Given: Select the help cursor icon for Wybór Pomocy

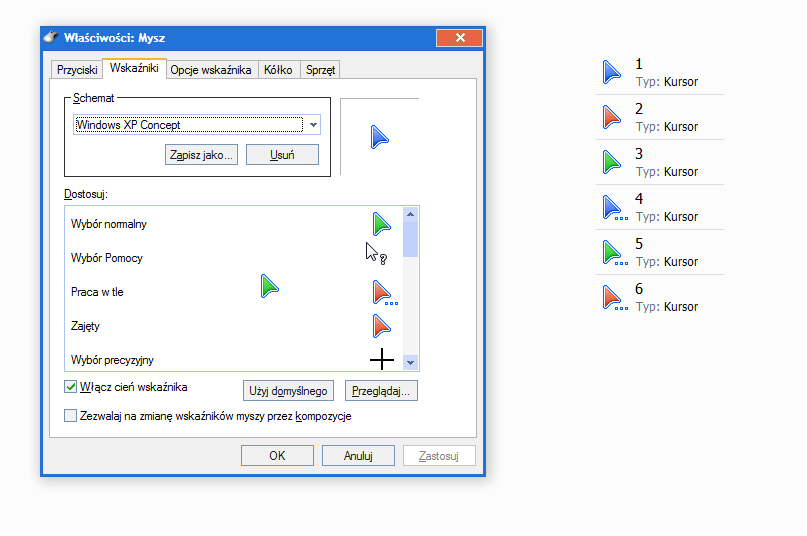Looking at the screenshot, I should tap(376, 253).
